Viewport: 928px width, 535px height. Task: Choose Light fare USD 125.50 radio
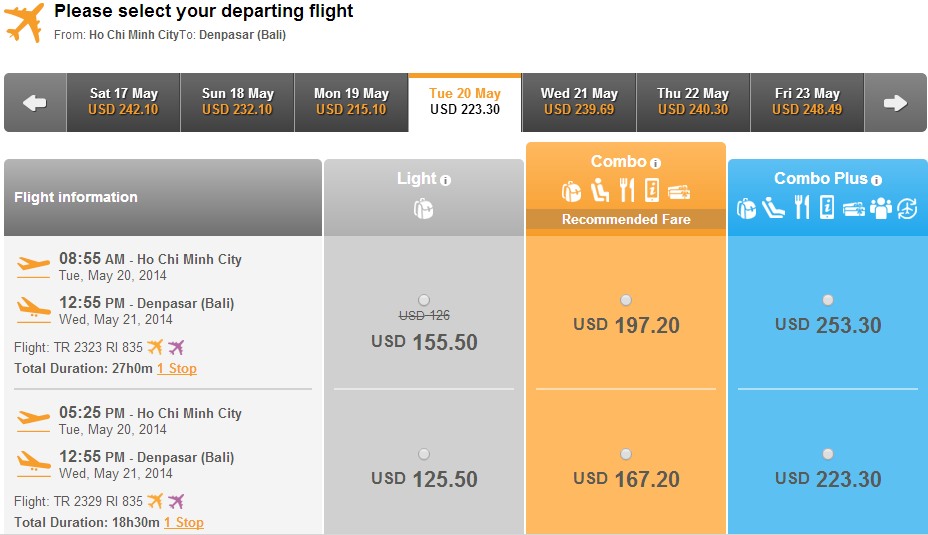[424, 454]
